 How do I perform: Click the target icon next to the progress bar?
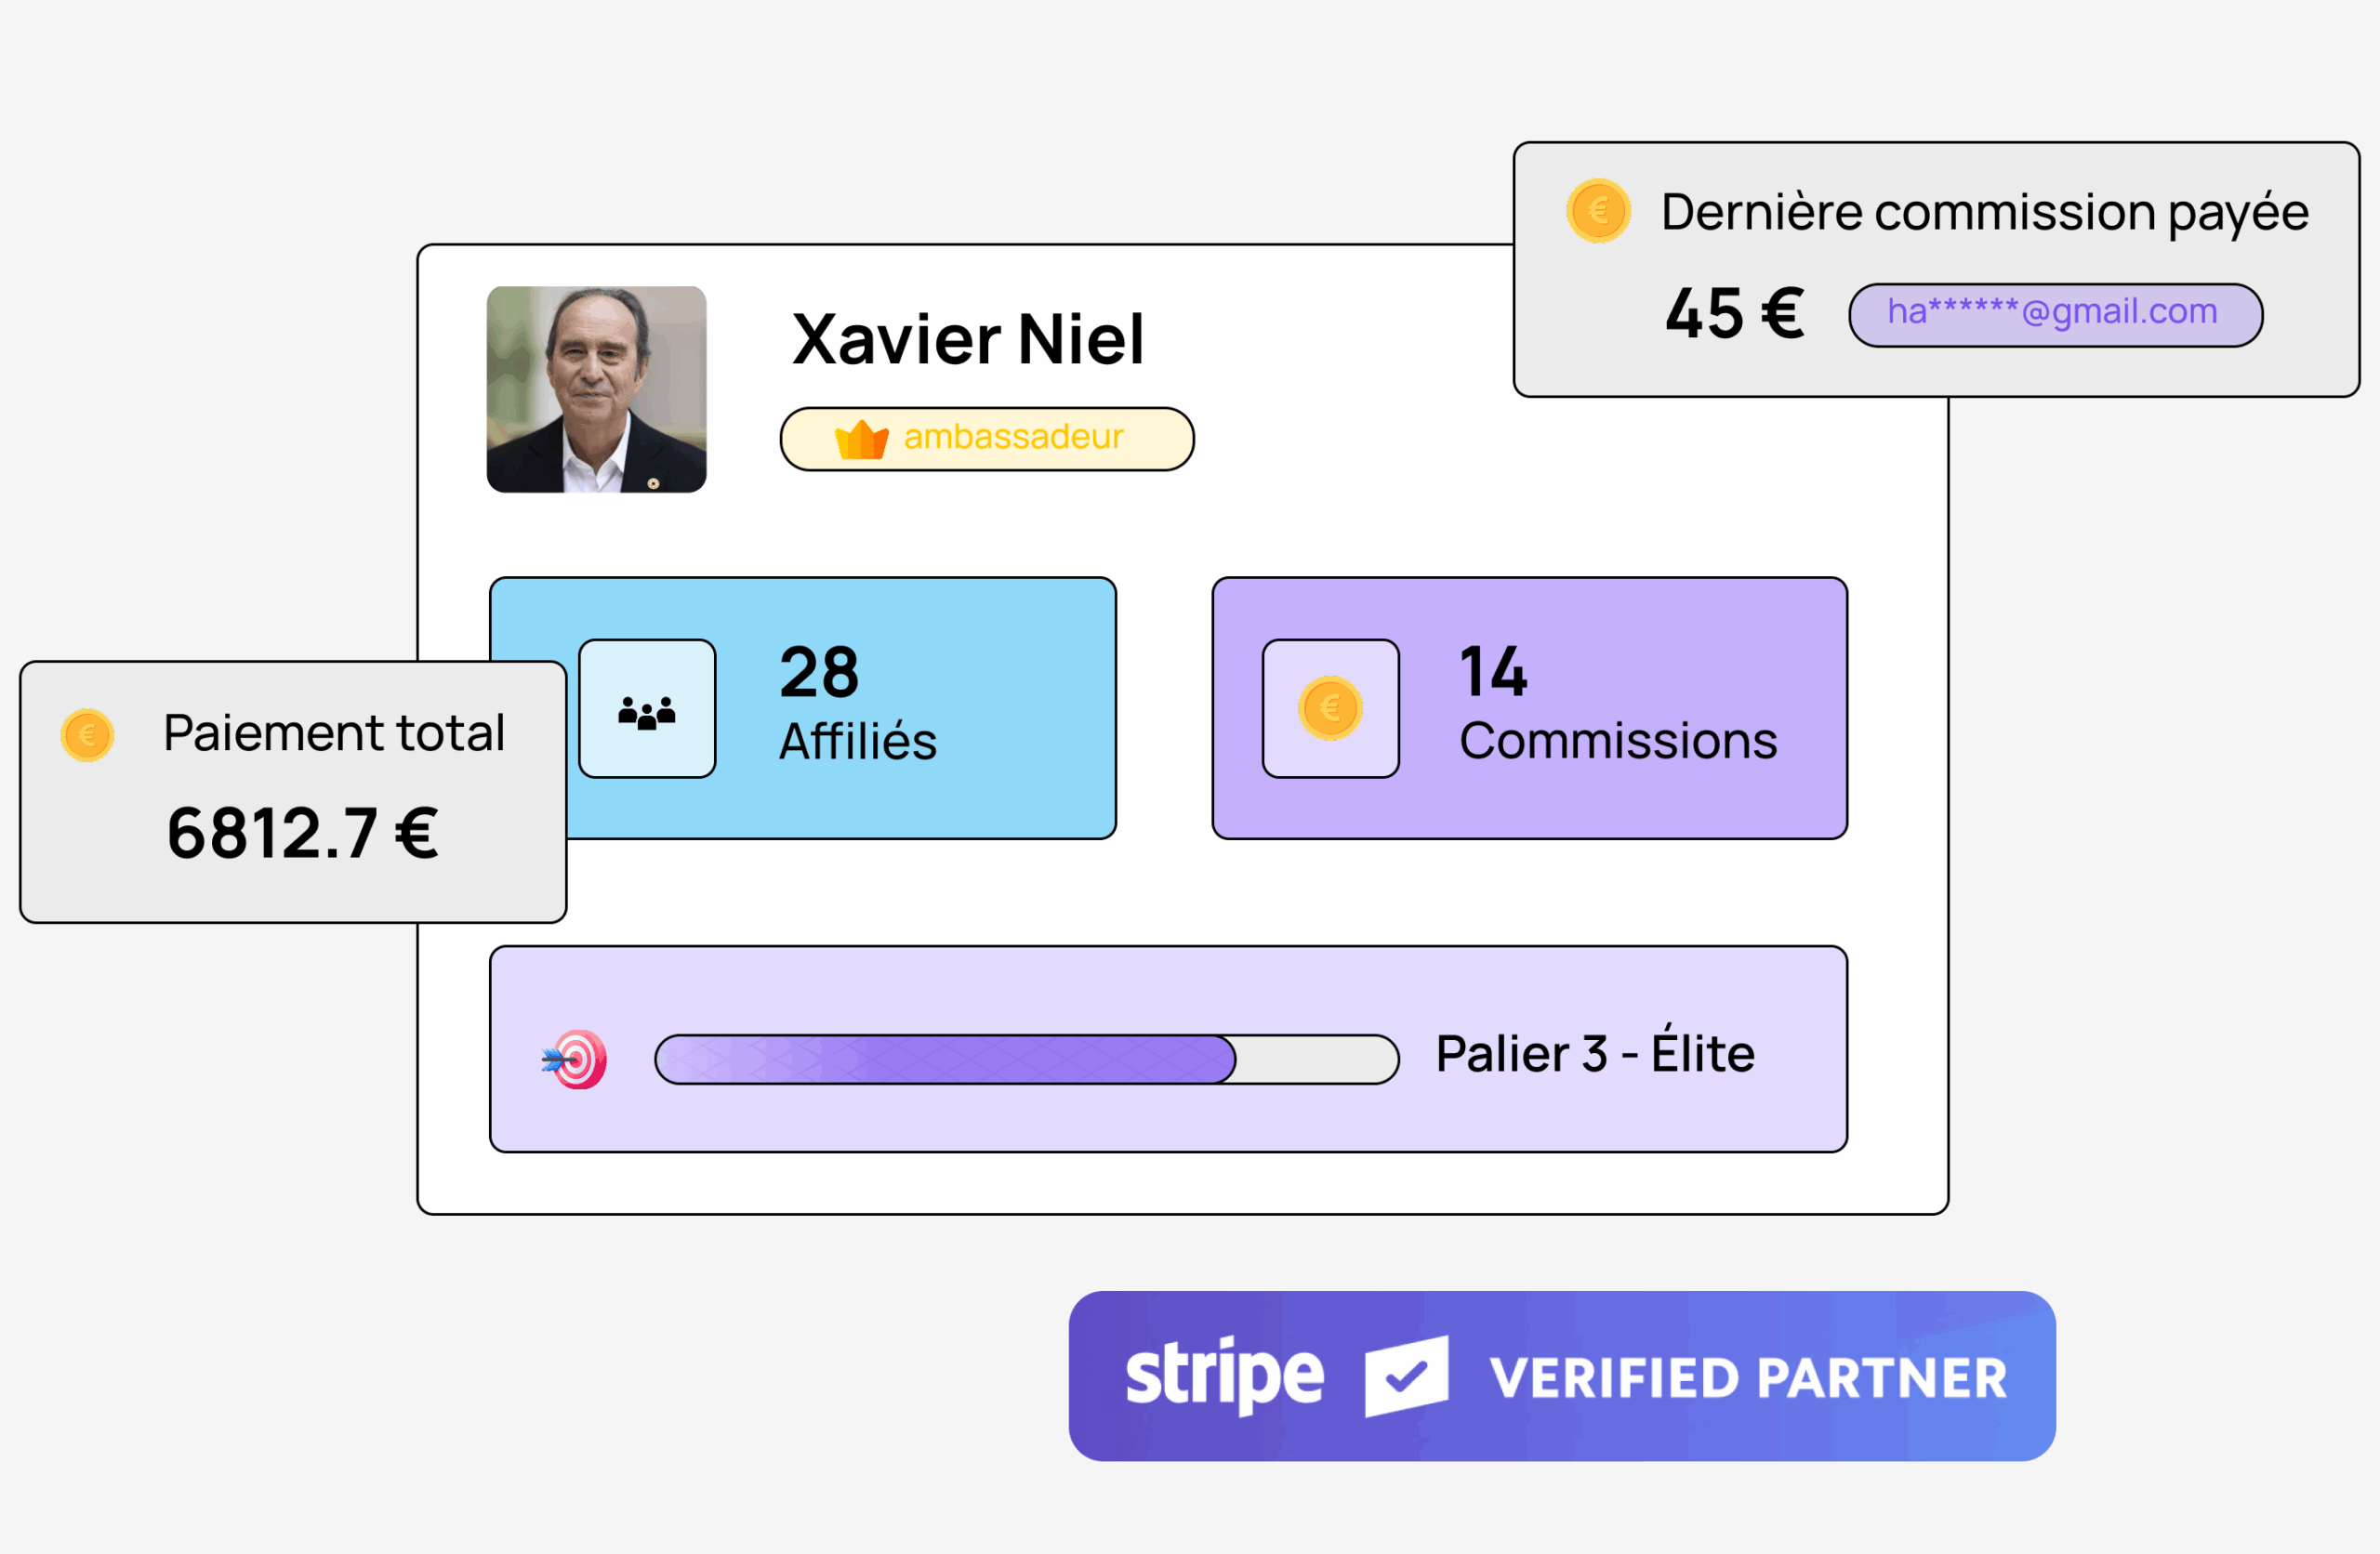575,1059
